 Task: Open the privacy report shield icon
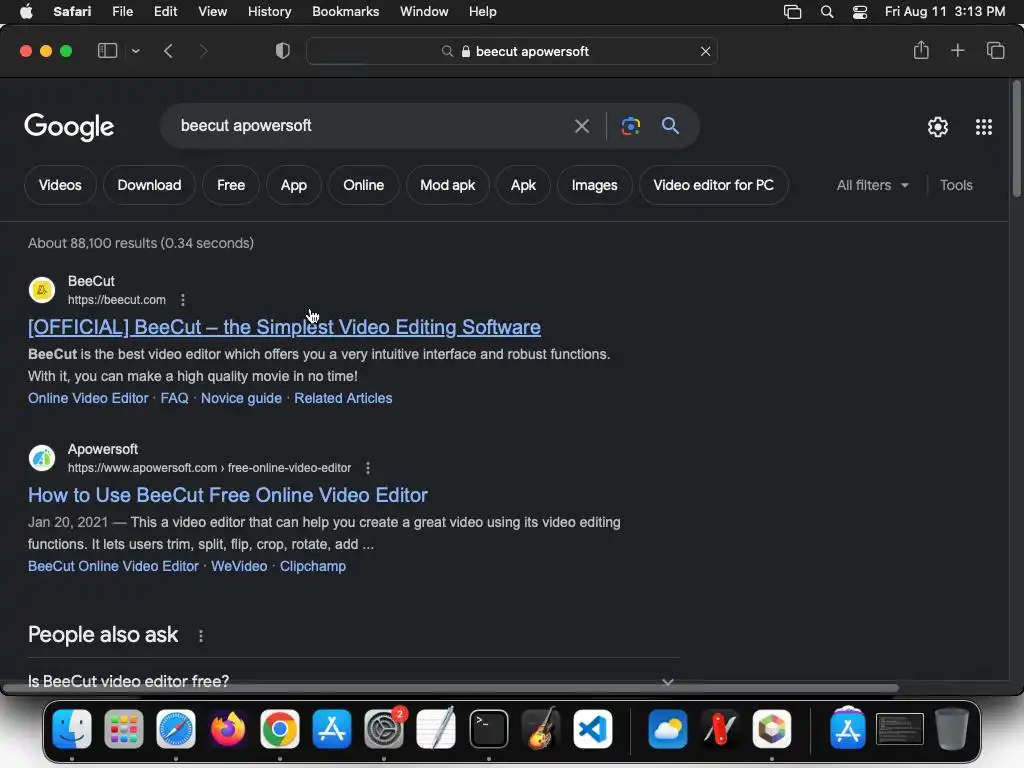click(283, 51)
